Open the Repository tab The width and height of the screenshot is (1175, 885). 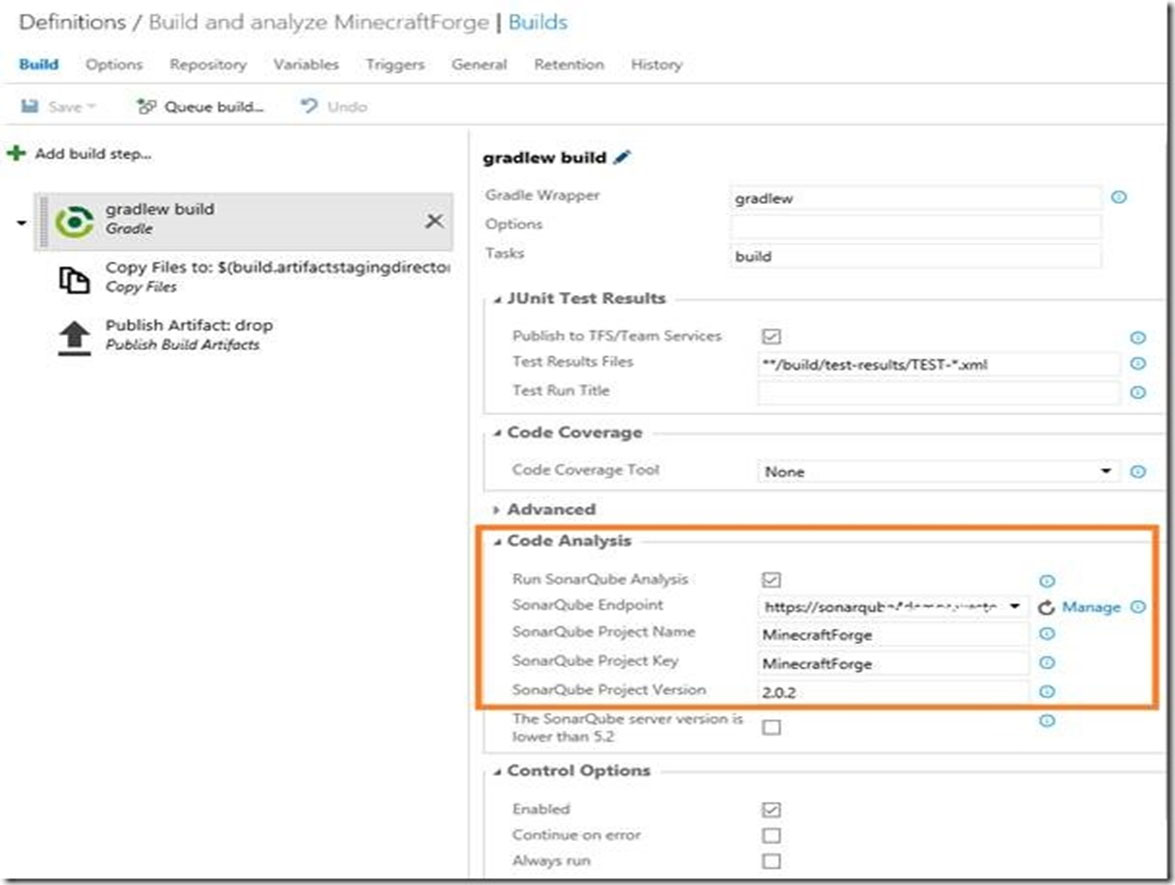208,64
